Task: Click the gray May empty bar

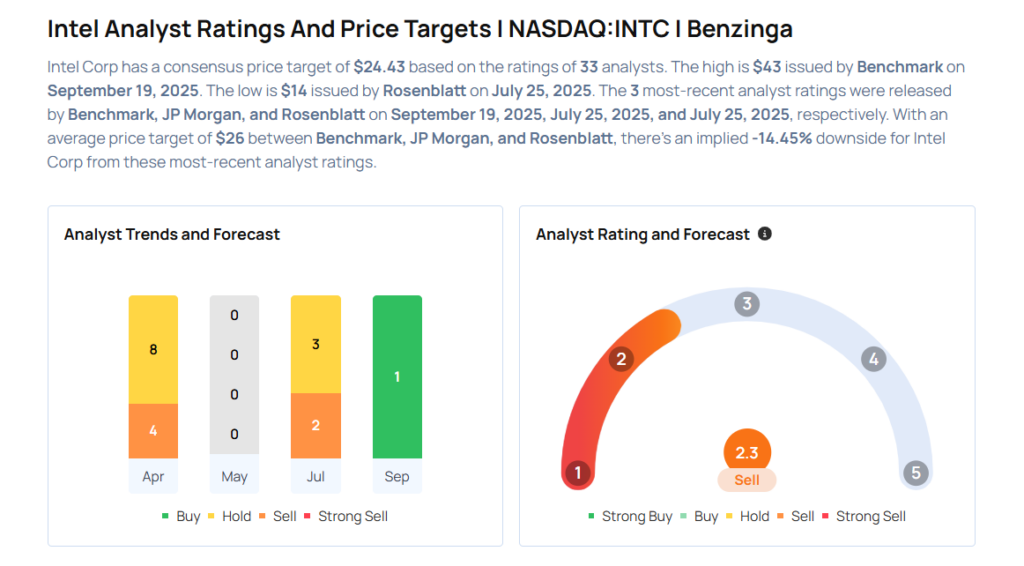Action: (x=234, y=375)
